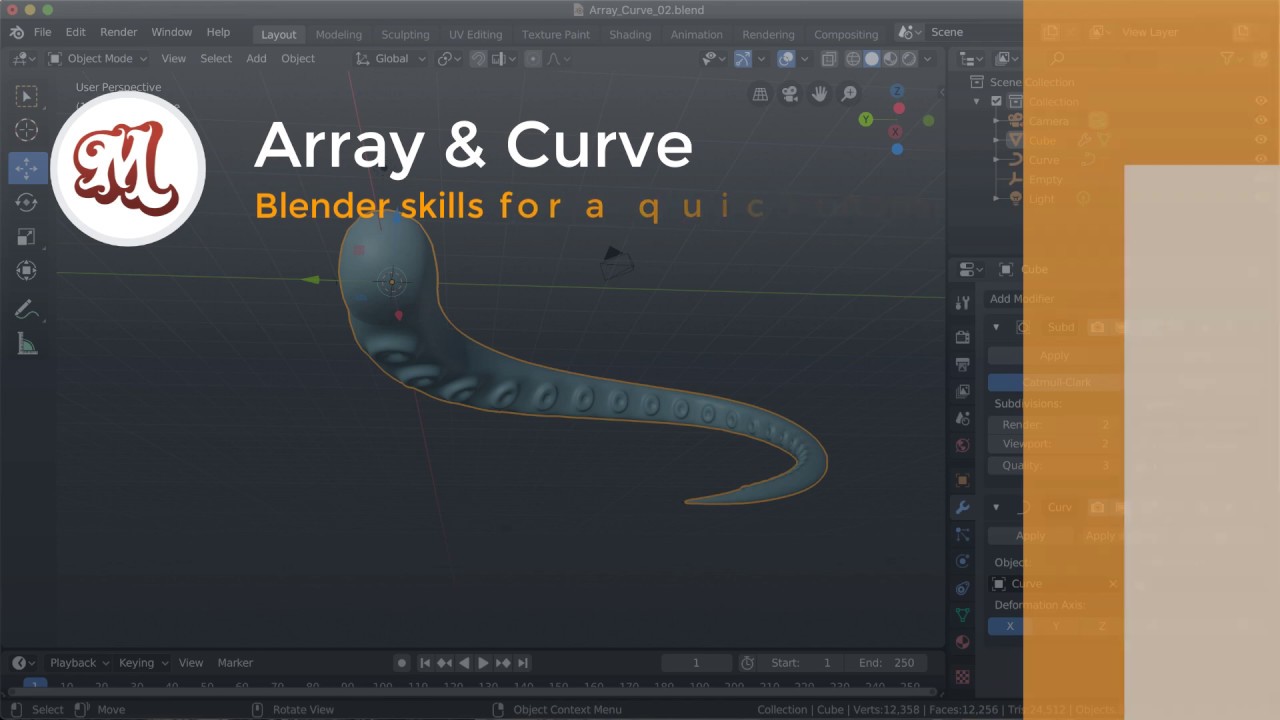This screenshot has width=1280, height=720.
Task: Toggle viewport overlays display
Action: [x=786, y=59]
